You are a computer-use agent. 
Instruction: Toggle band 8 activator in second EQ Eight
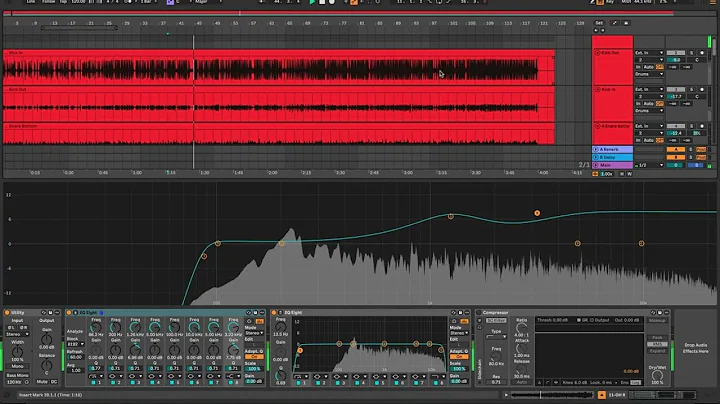(x=436, y=382)
